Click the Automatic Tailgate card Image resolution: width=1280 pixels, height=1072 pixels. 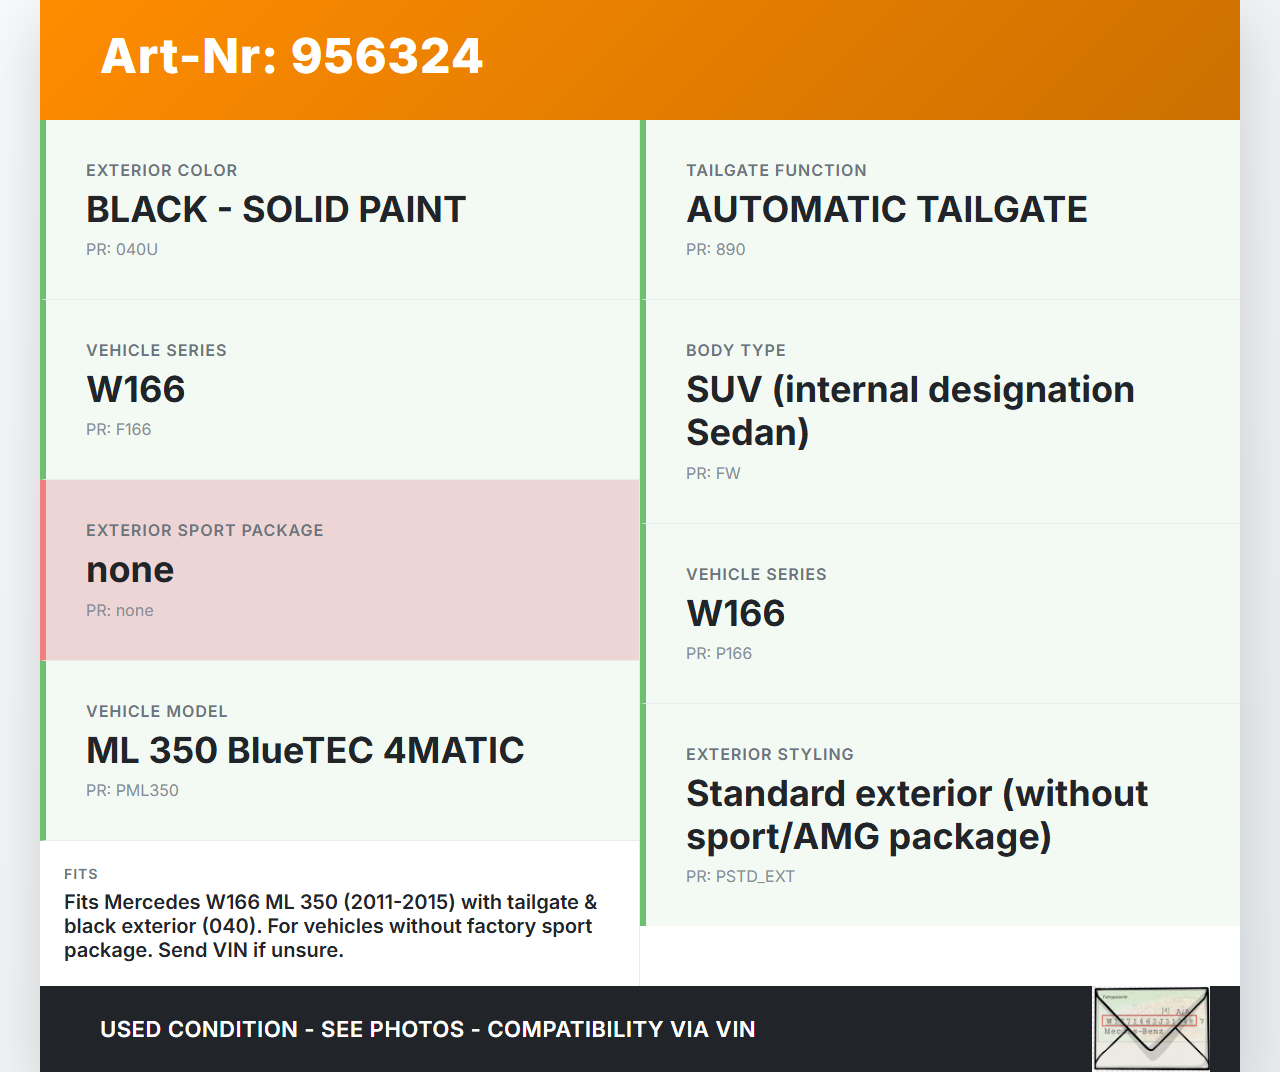click(x=940, y=210)
